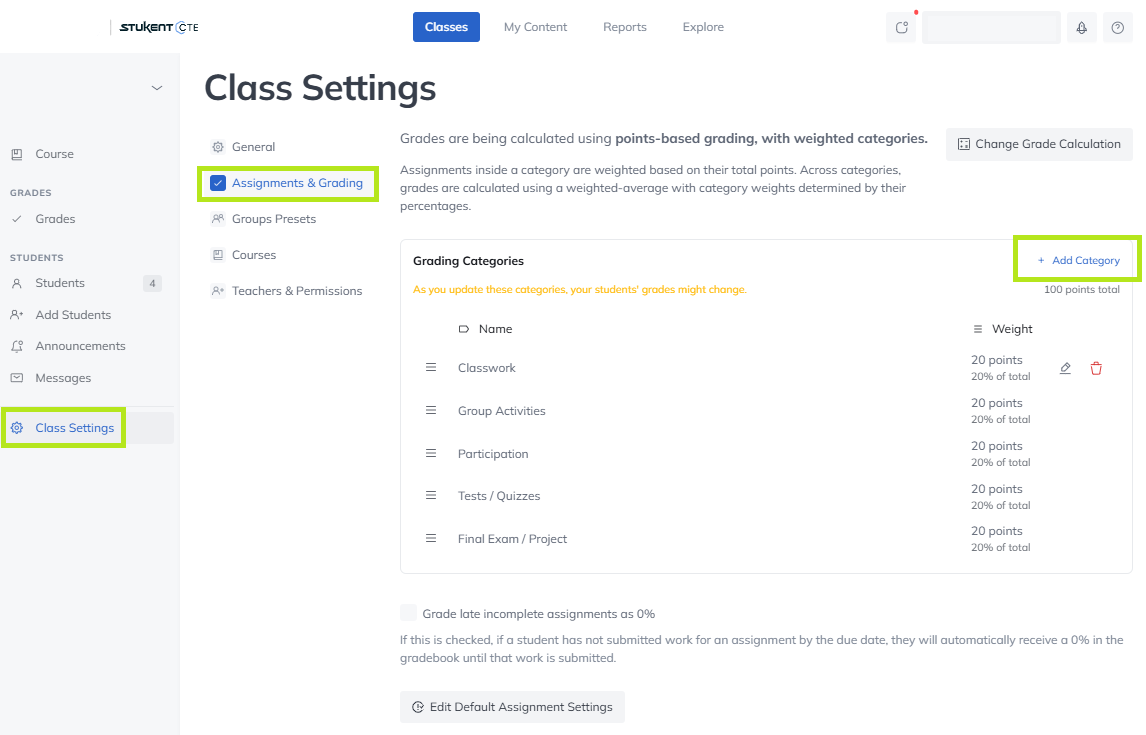Click the drag handle beside Final Exam / Project
This screenshot has height=735, width=1146.
click(431, 538)
